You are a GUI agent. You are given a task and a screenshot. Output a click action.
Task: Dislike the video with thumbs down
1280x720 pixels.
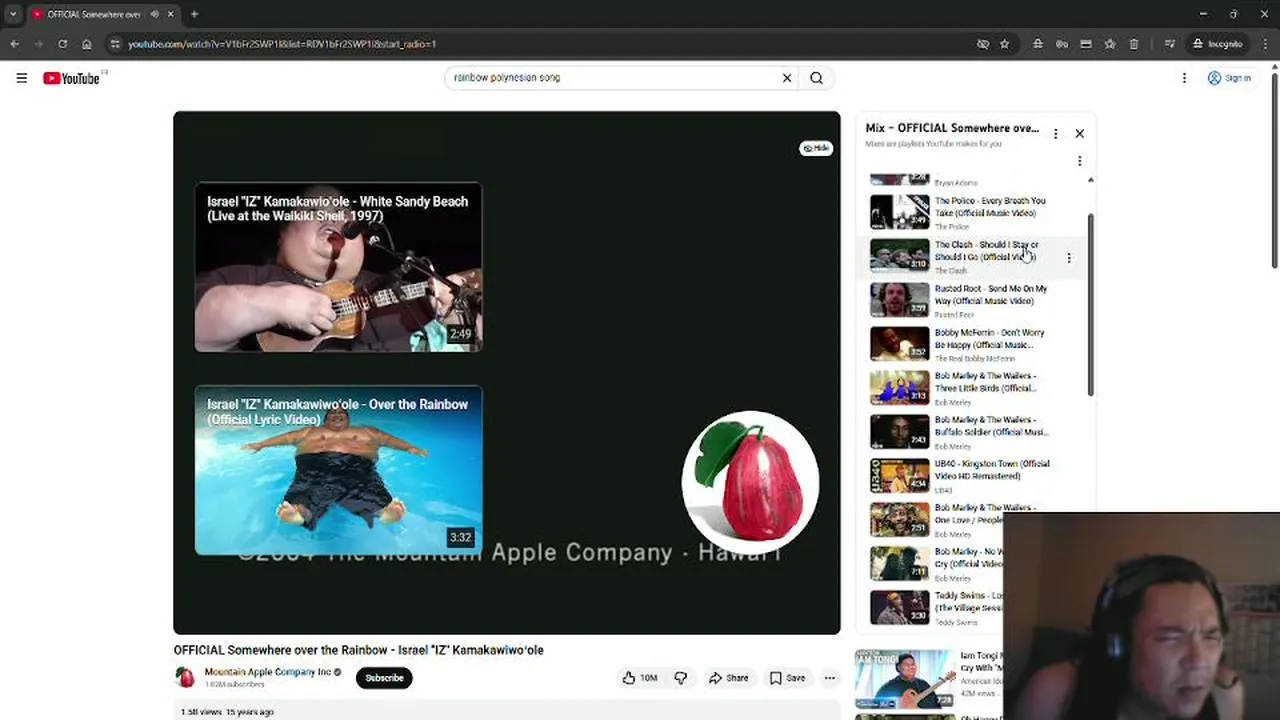coord(681,678)
